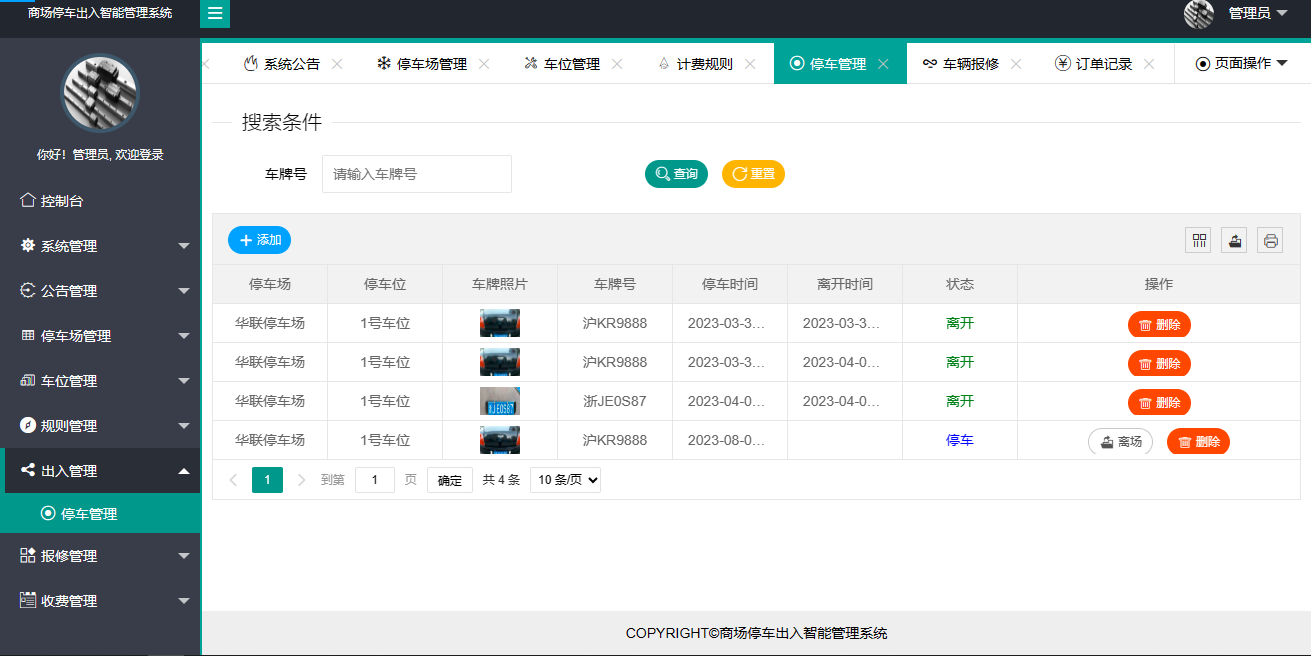Open the 页面操作 dropdown
1311x656 pixels.
[x=1242, y=63]
